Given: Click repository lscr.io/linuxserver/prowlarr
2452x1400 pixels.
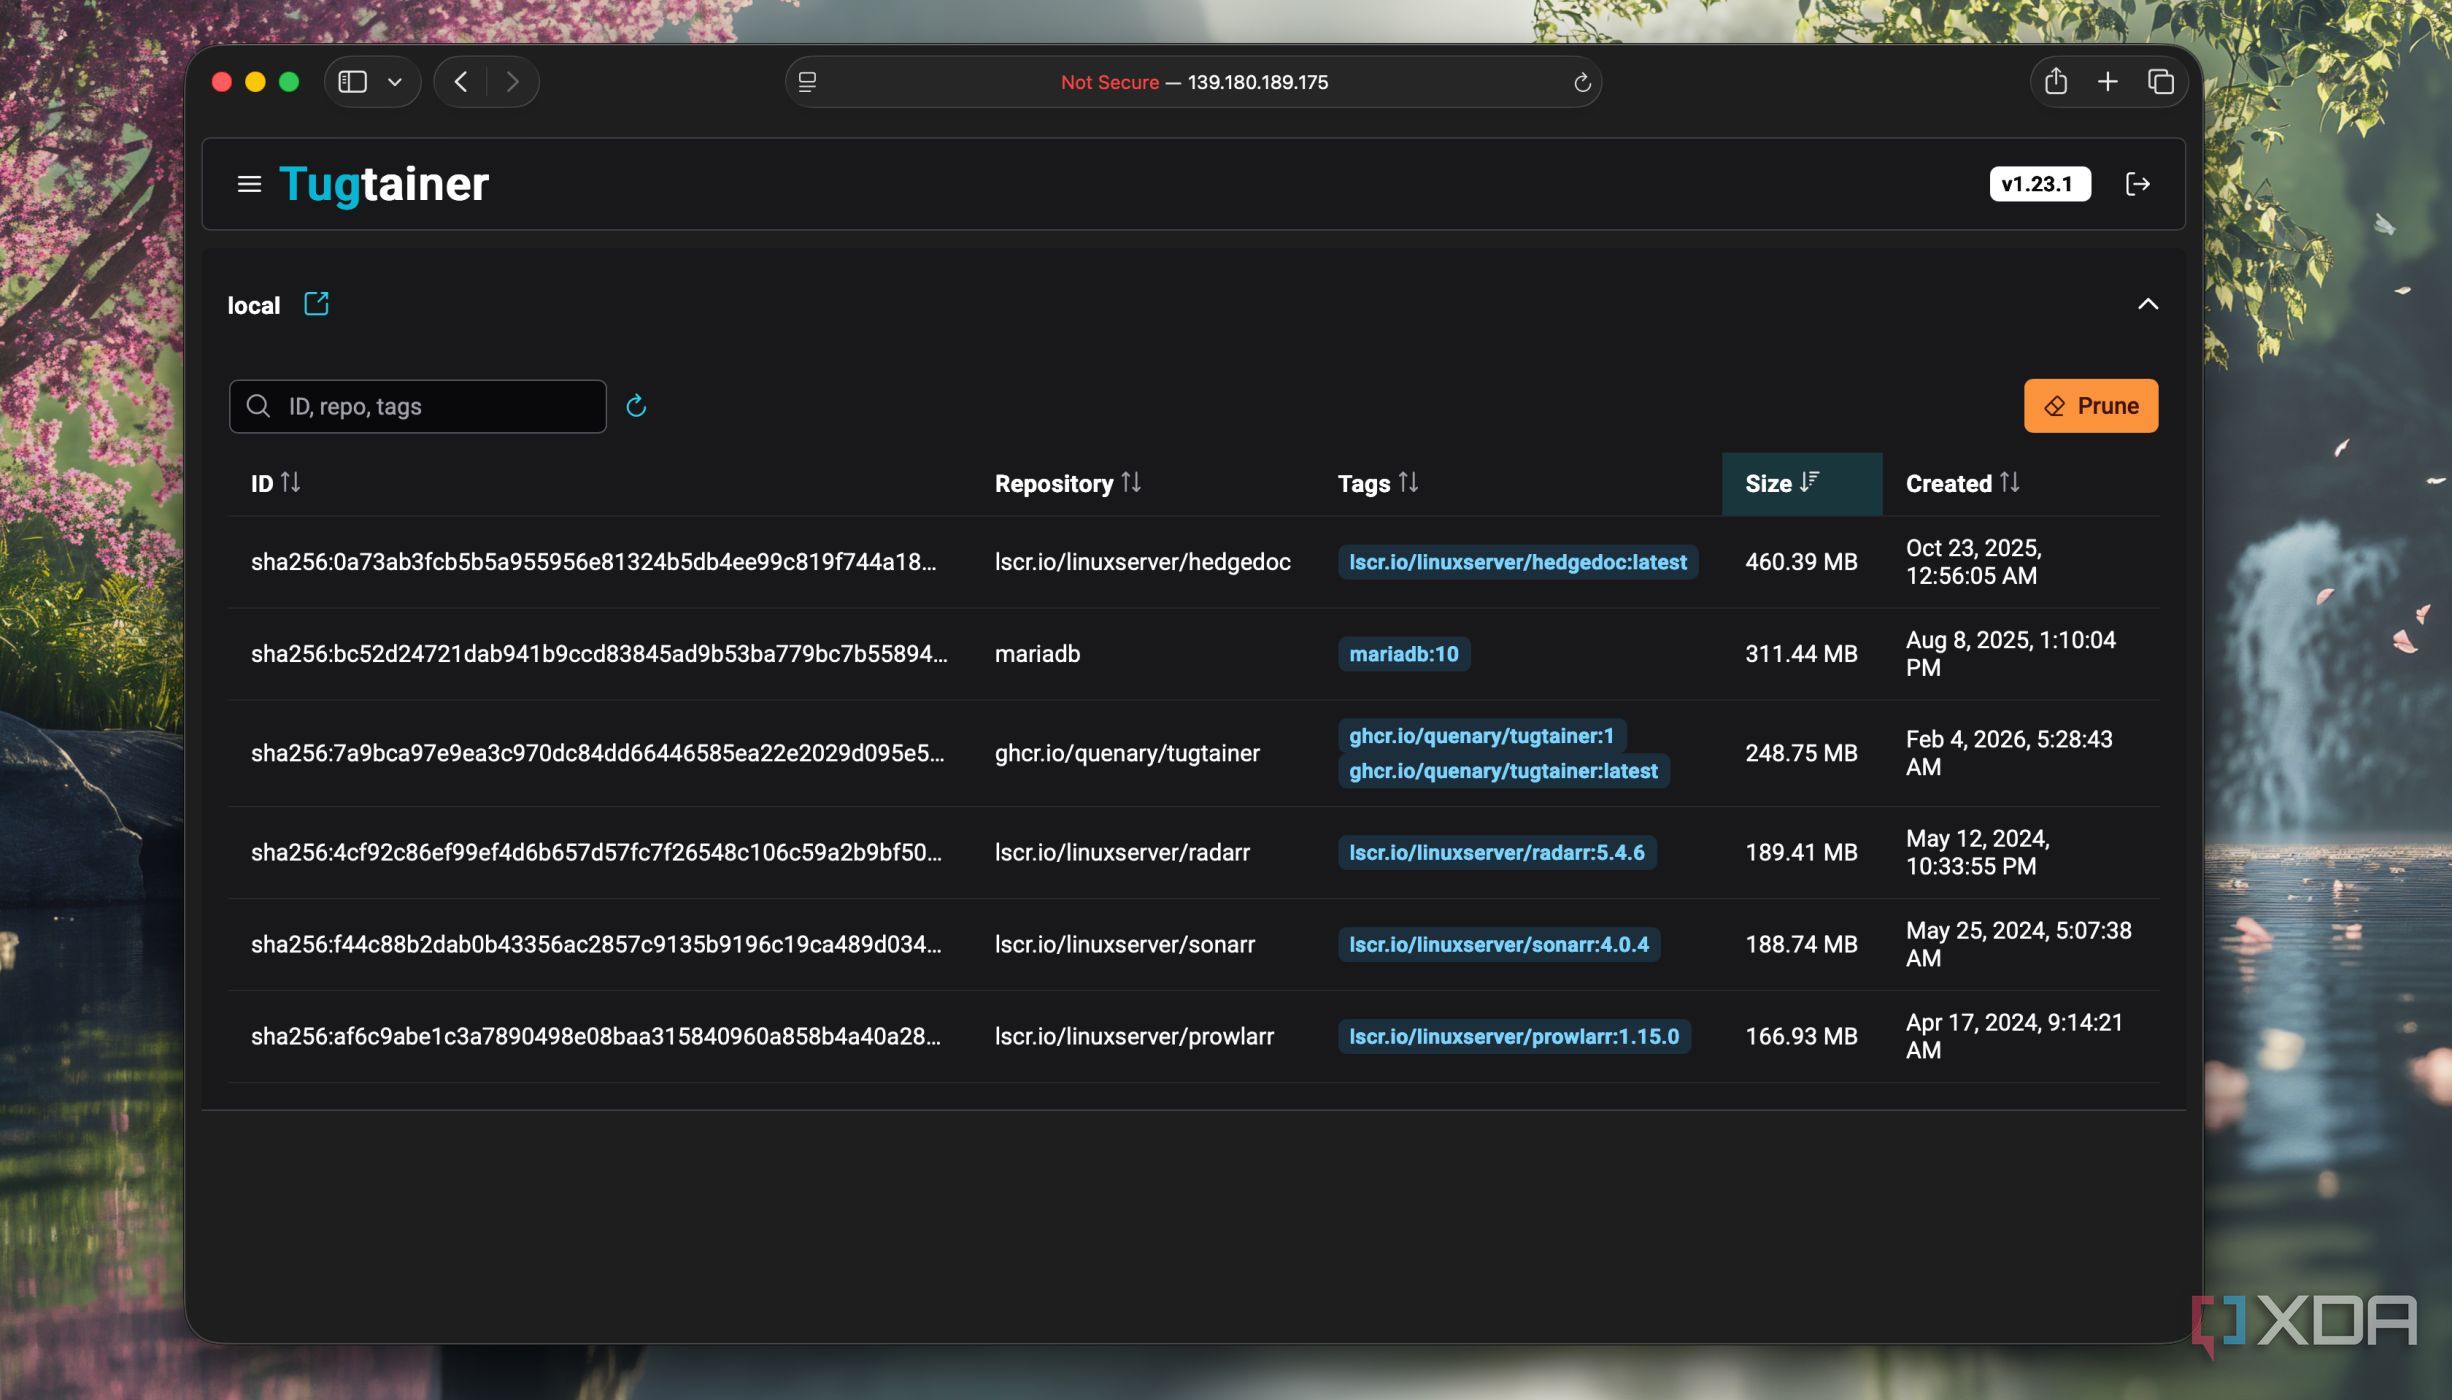Looking at the screenshot, I should click(1134, 1037).
